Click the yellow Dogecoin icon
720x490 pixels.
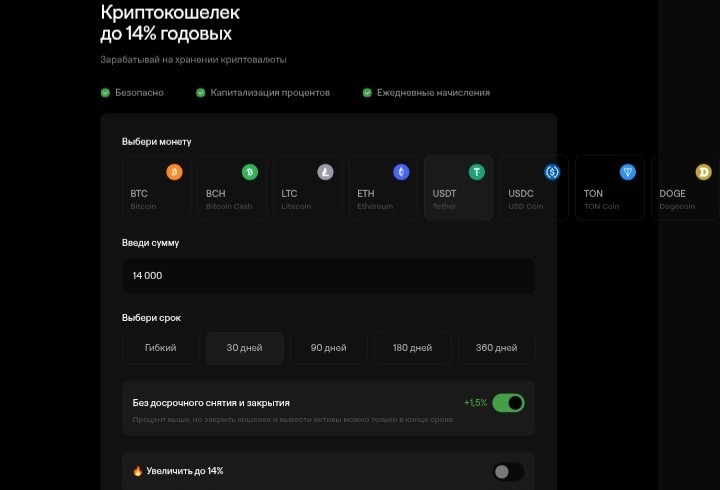[x=703, y=172]
